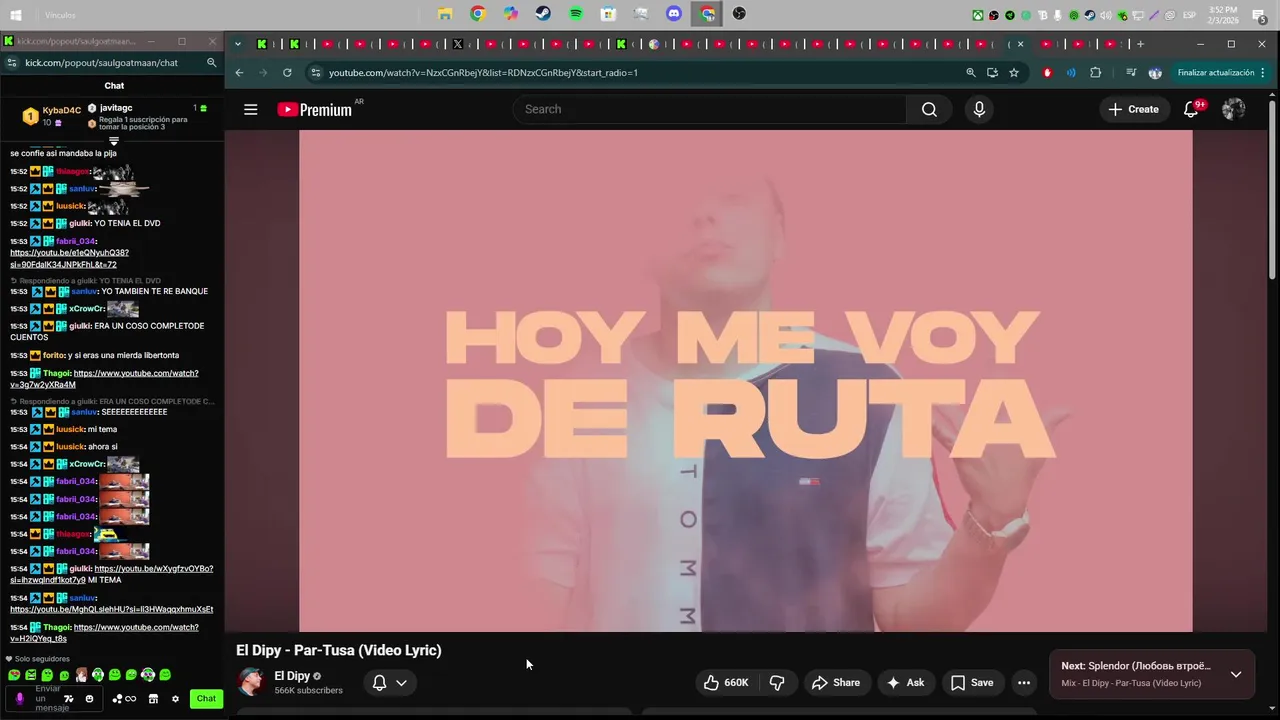The image size is (1280, 720).
Task: Click the Ask button
Action: coord(905,683)
